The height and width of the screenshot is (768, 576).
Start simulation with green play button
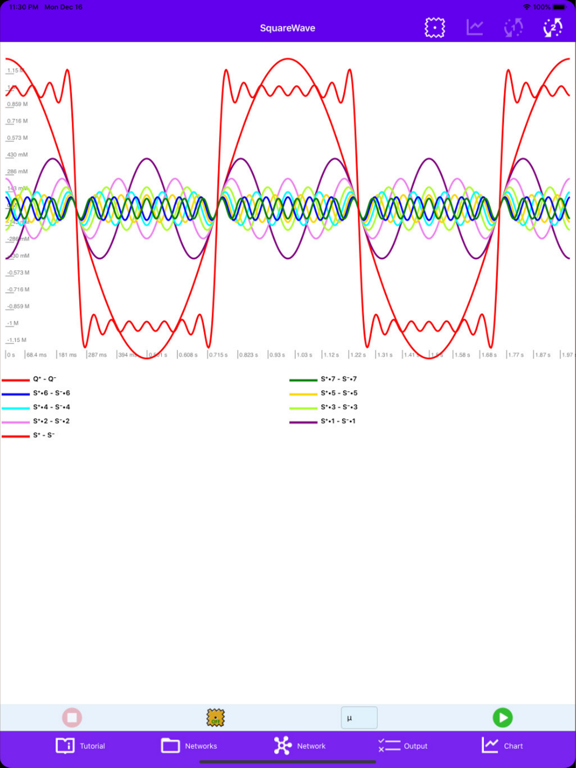click(x=503, y=718)
